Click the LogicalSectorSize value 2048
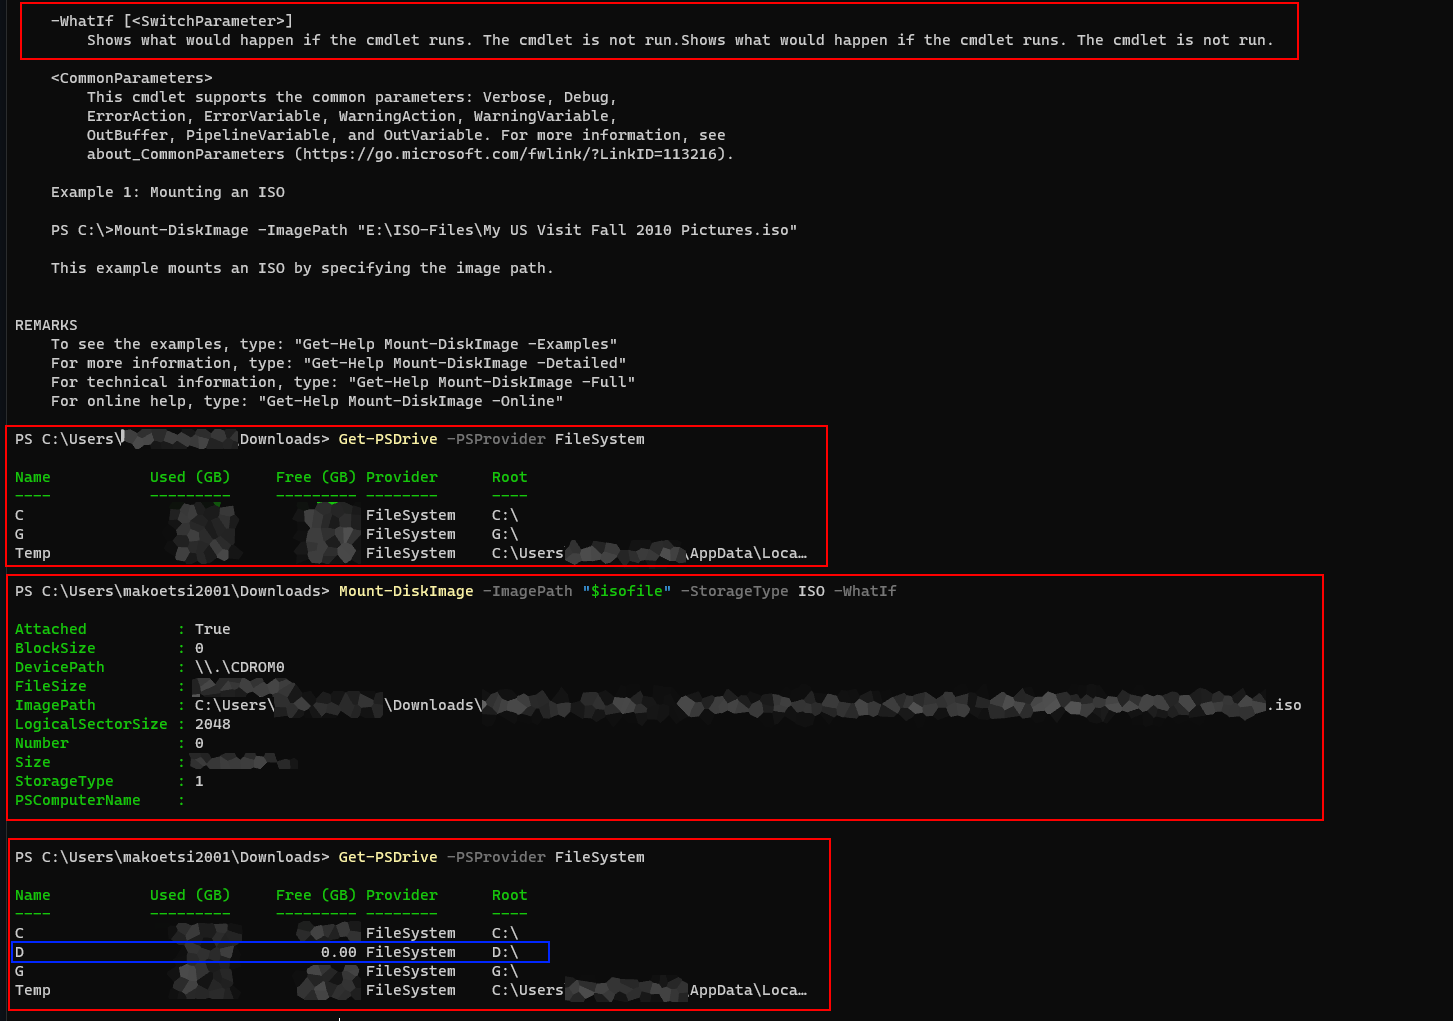Image resolution: width=1453 pixels, height=1021 pixels. pos(213,724)
